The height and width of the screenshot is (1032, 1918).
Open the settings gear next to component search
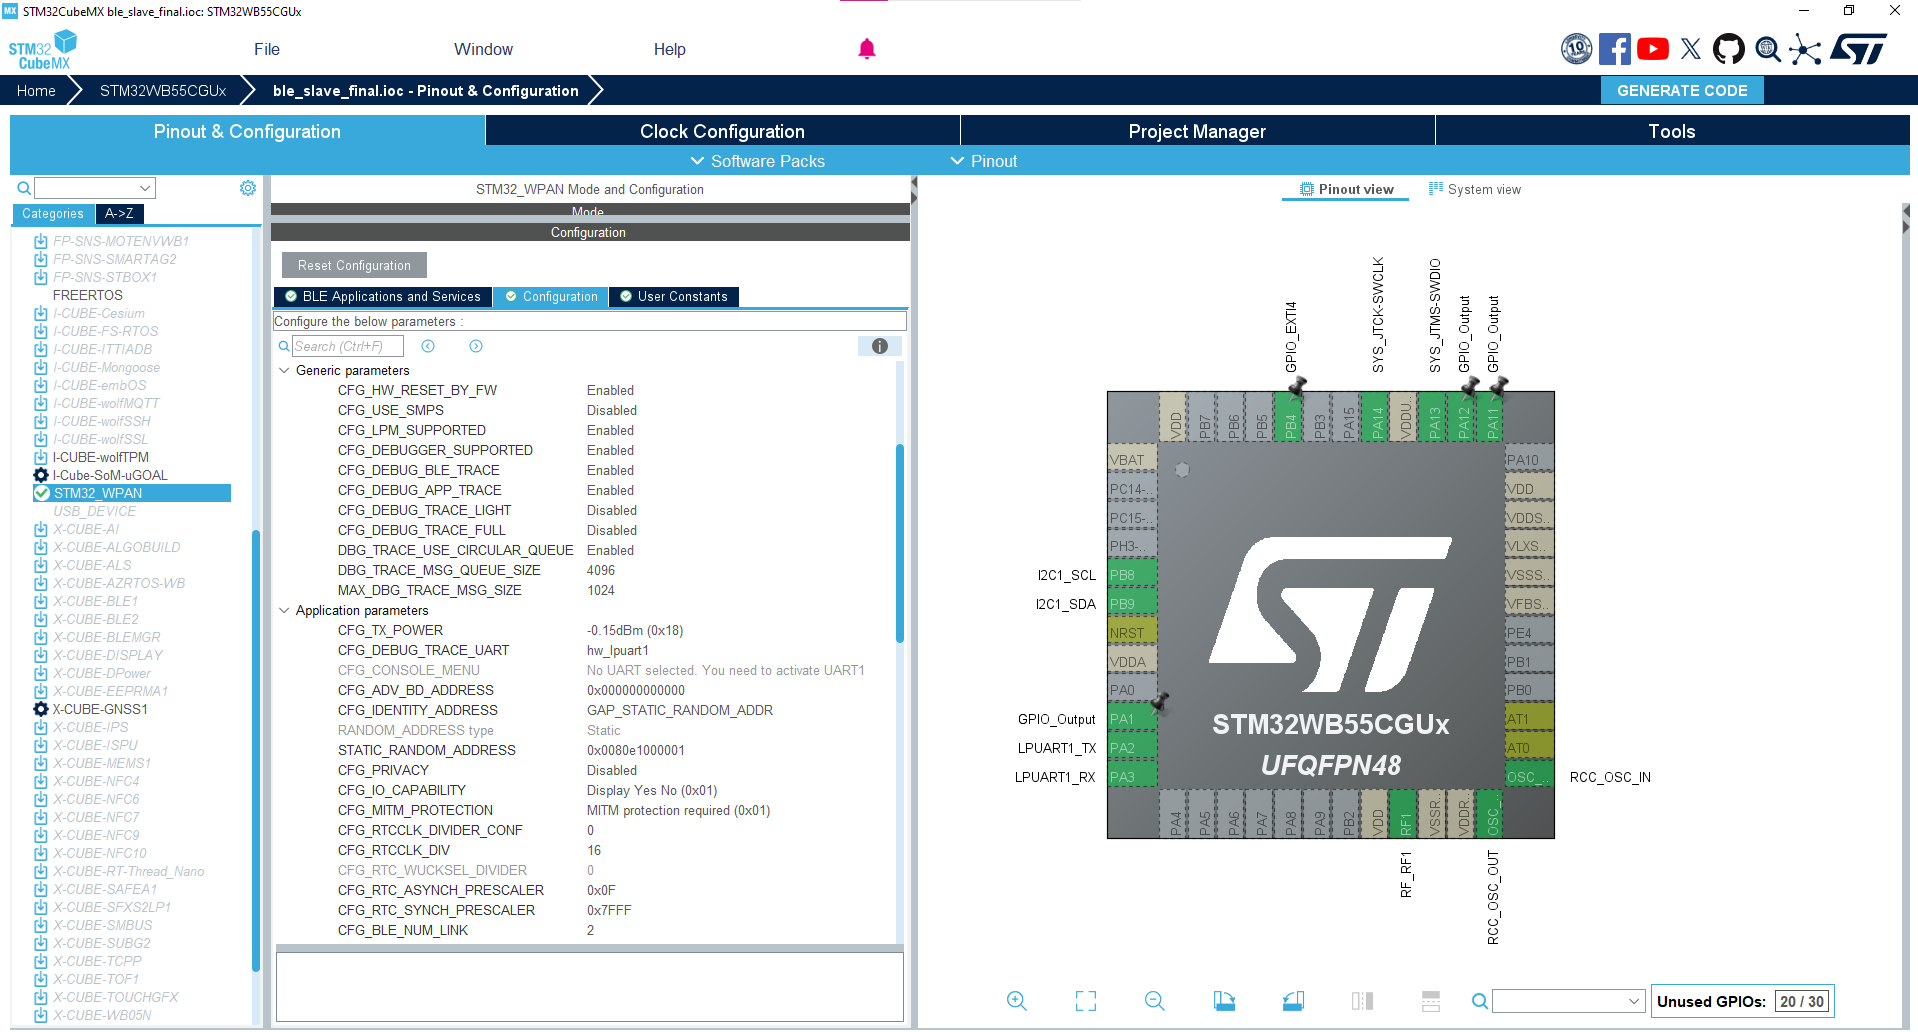coord(247,187)
